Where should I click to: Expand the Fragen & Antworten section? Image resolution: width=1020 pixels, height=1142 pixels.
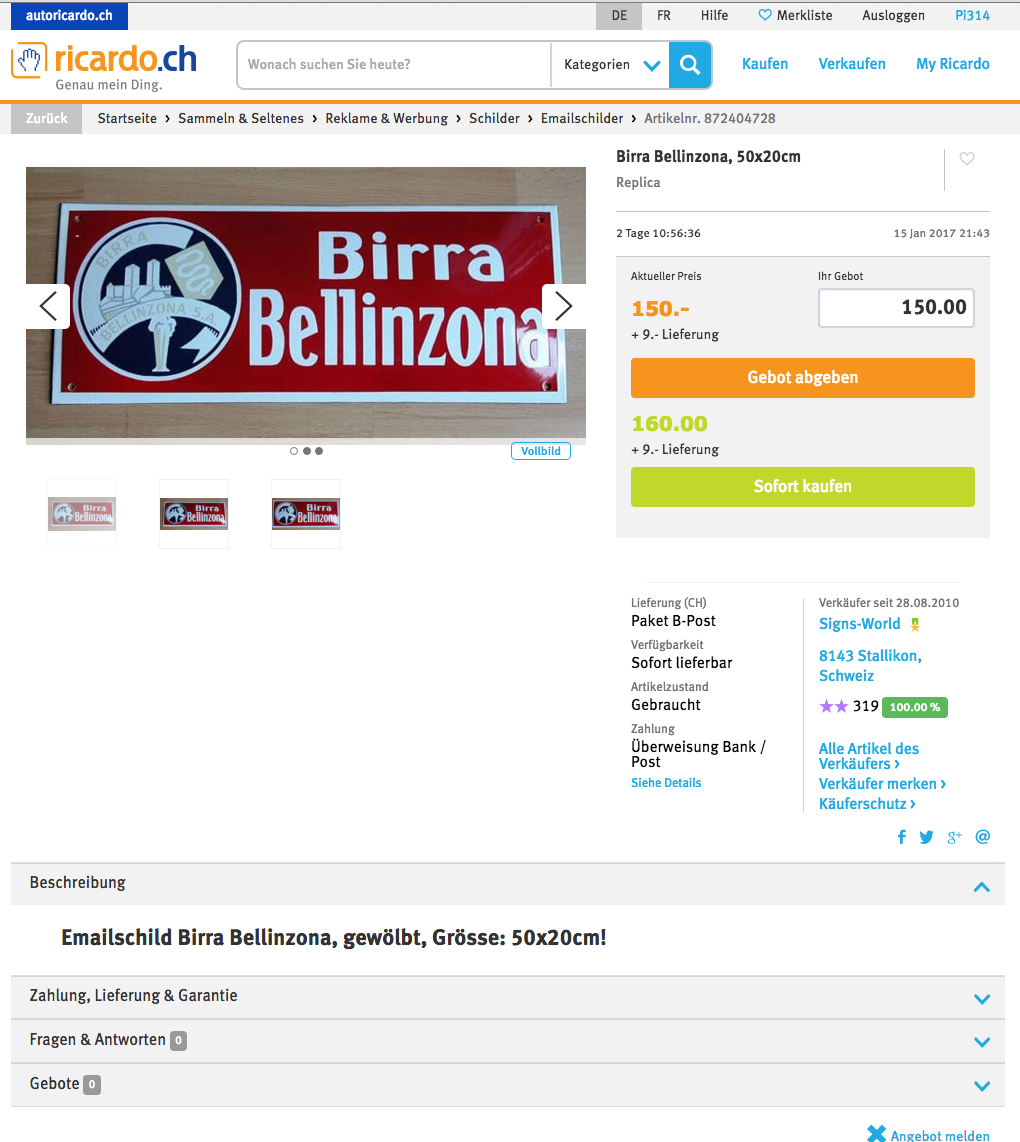pyautogui.click(x=508, y=1041)
